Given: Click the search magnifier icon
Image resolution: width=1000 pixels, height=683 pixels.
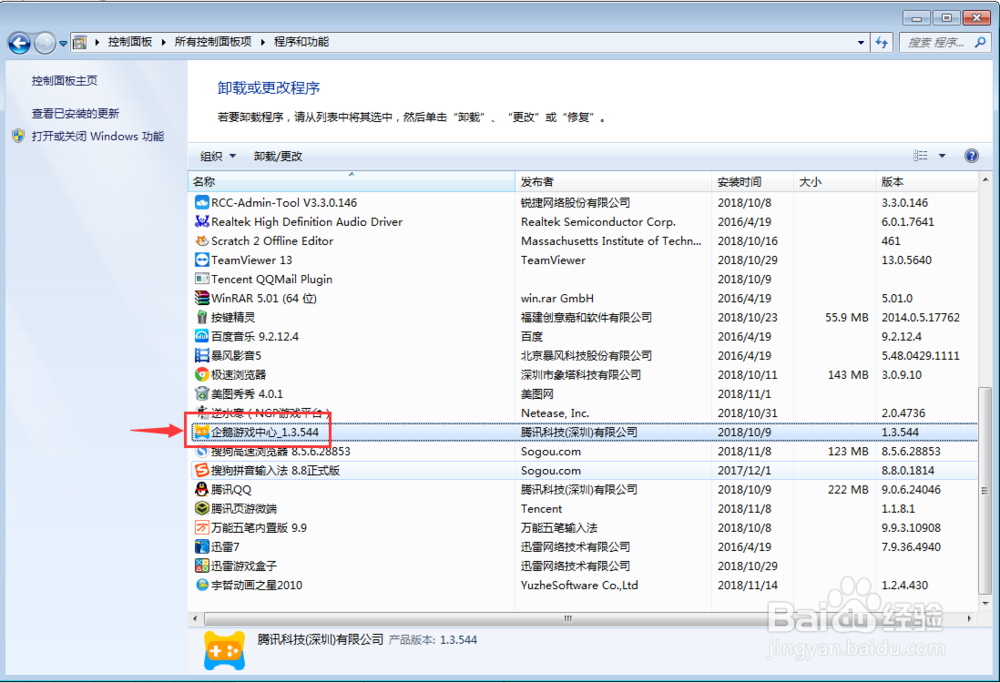Looking at the screenshot, I should click(x=980, y=43).
